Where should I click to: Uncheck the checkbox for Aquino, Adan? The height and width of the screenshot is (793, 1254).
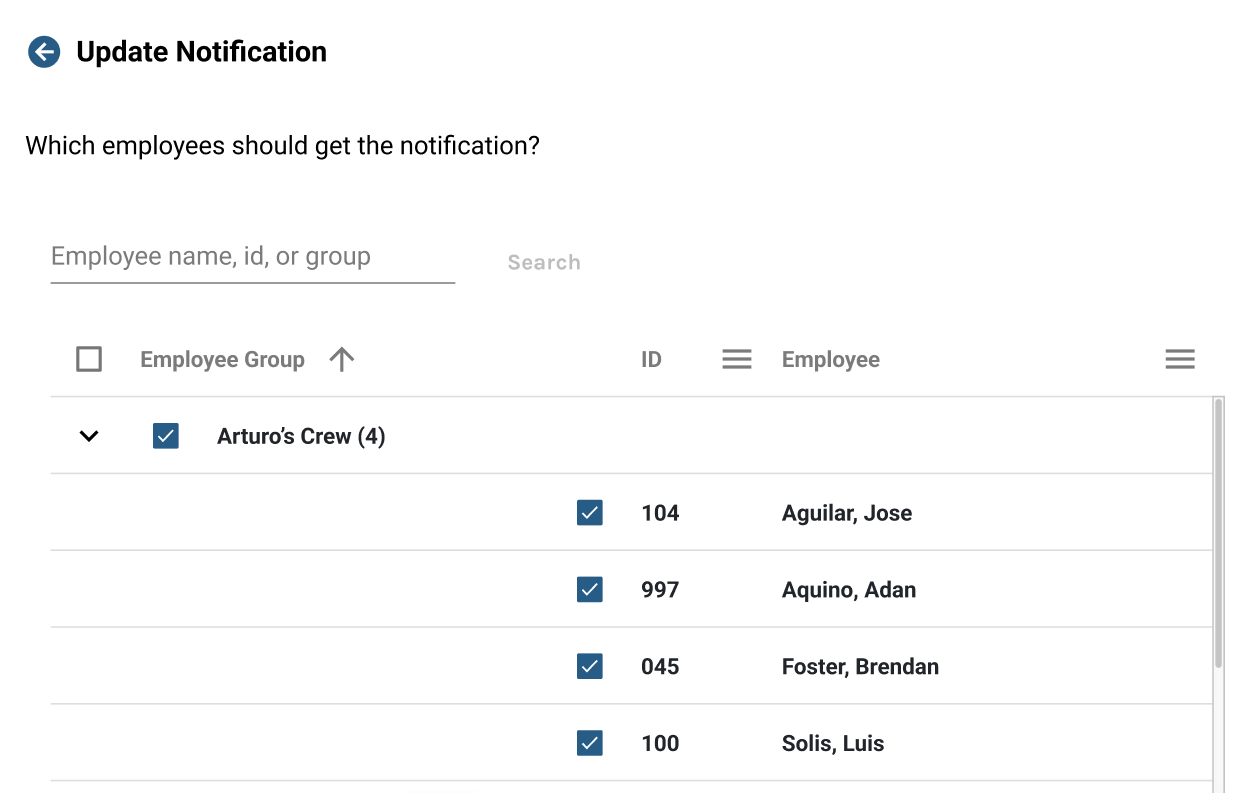(x=590, y=590)
